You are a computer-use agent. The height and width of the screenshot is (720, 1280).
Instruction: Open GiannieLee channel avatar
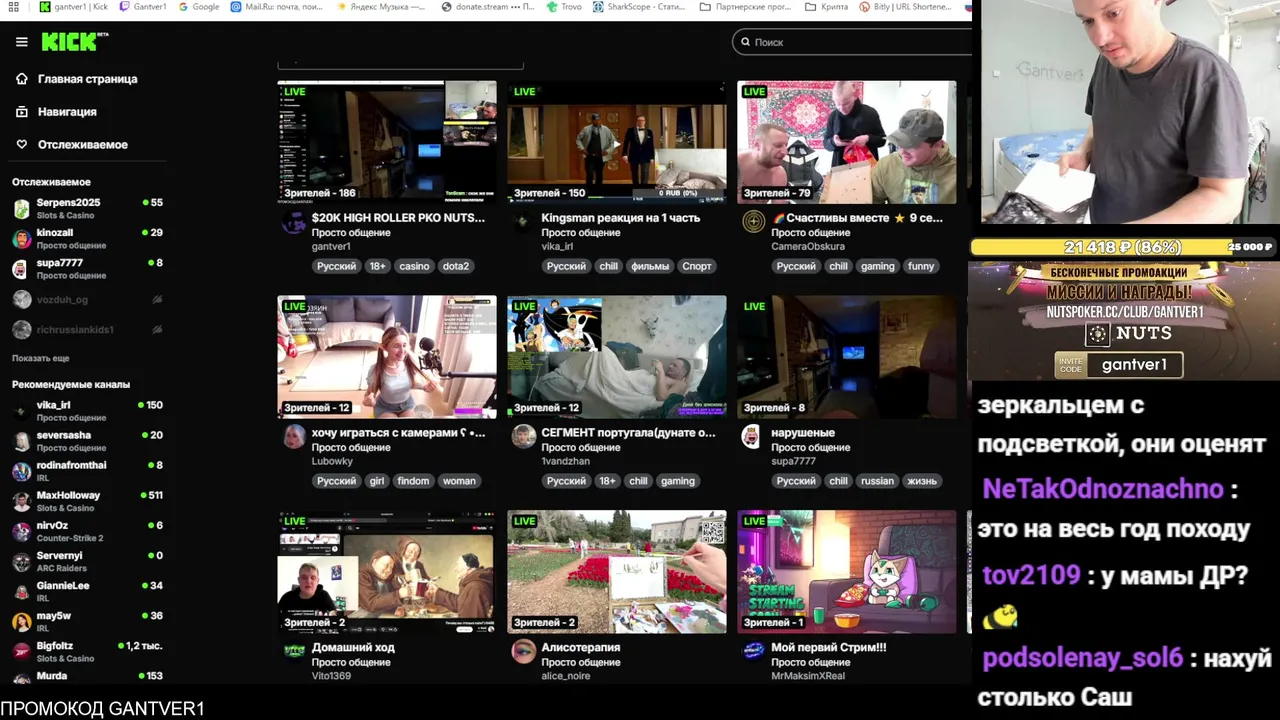21,591
